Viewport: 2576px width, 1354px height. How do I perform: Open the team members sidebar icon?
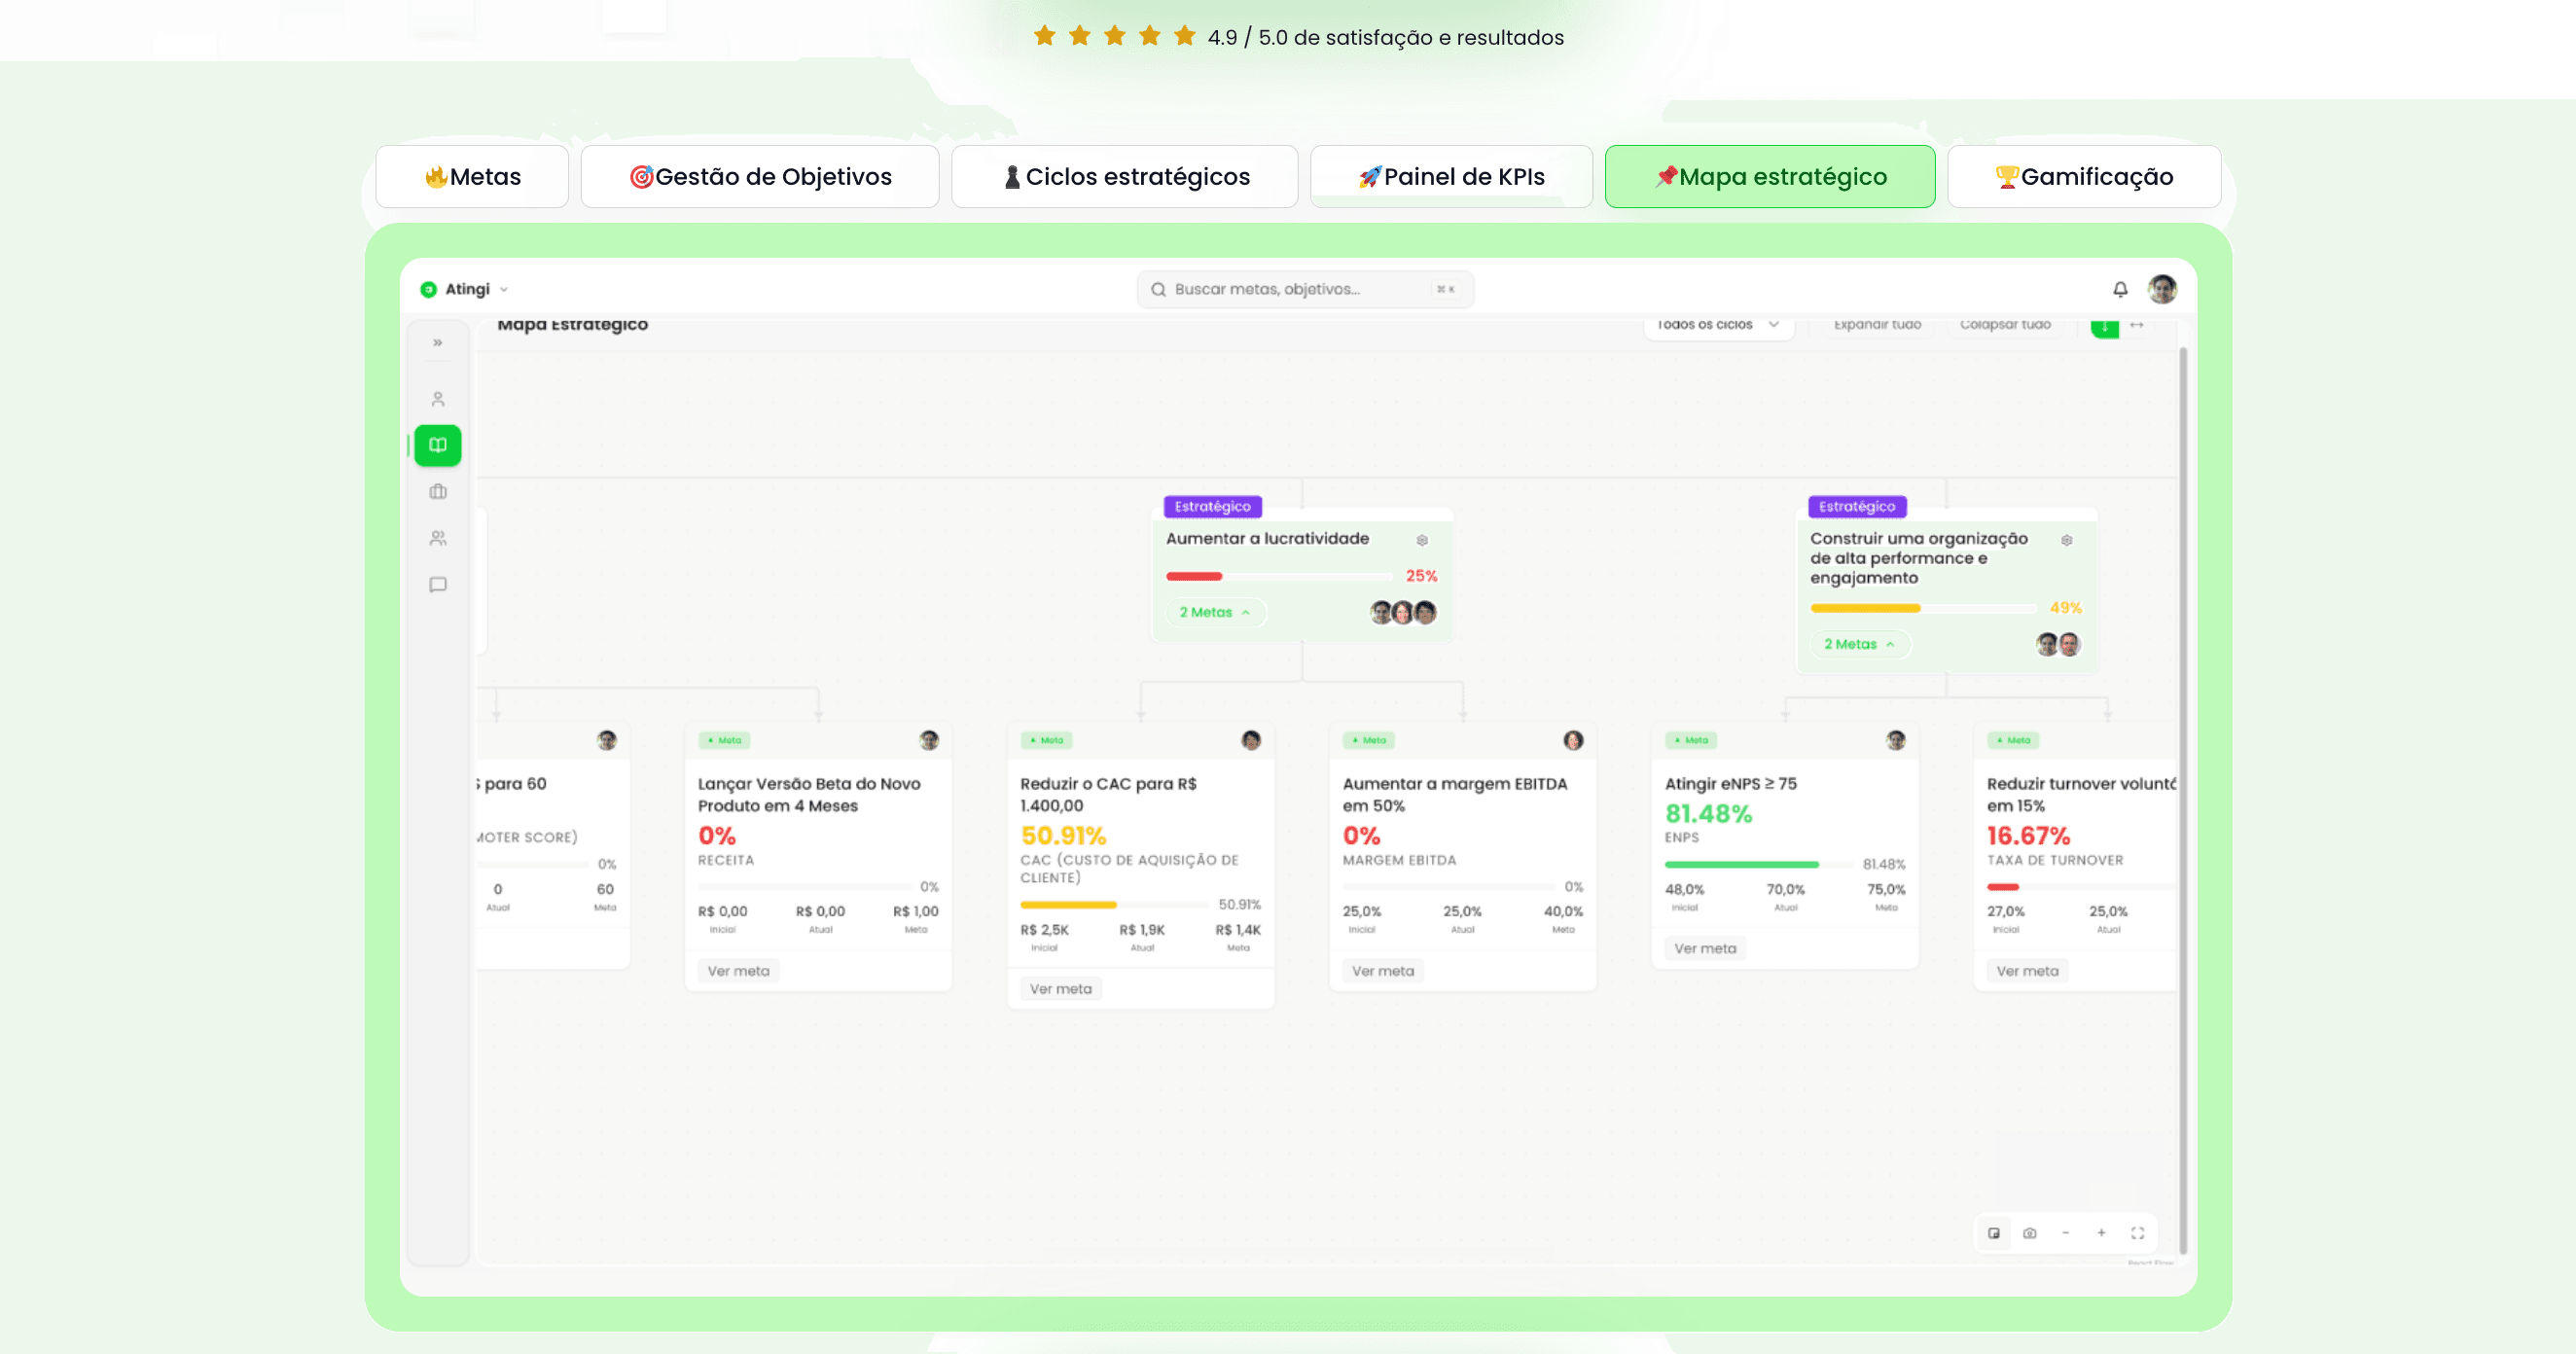click(438, 538)
